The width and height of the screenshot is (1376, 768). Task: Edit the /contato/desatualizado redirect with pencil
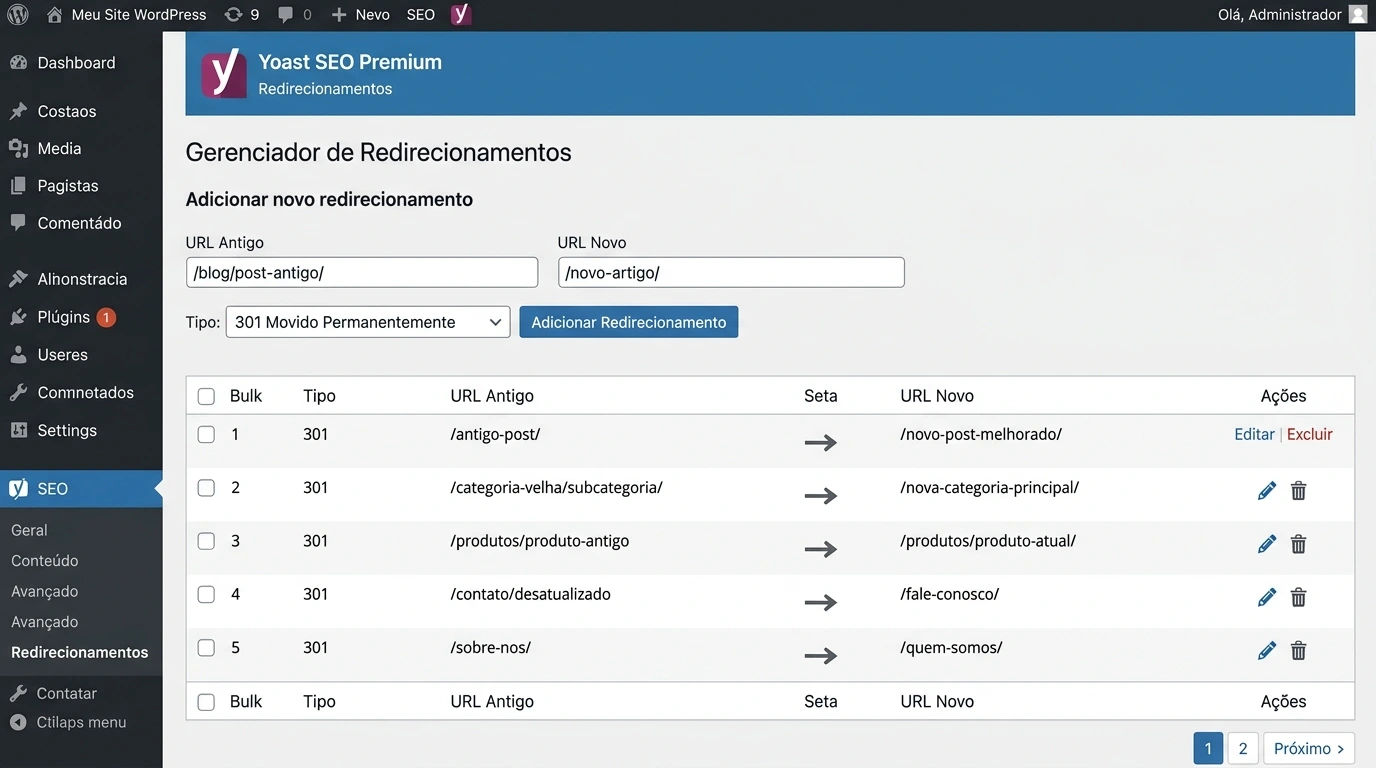1267,597
